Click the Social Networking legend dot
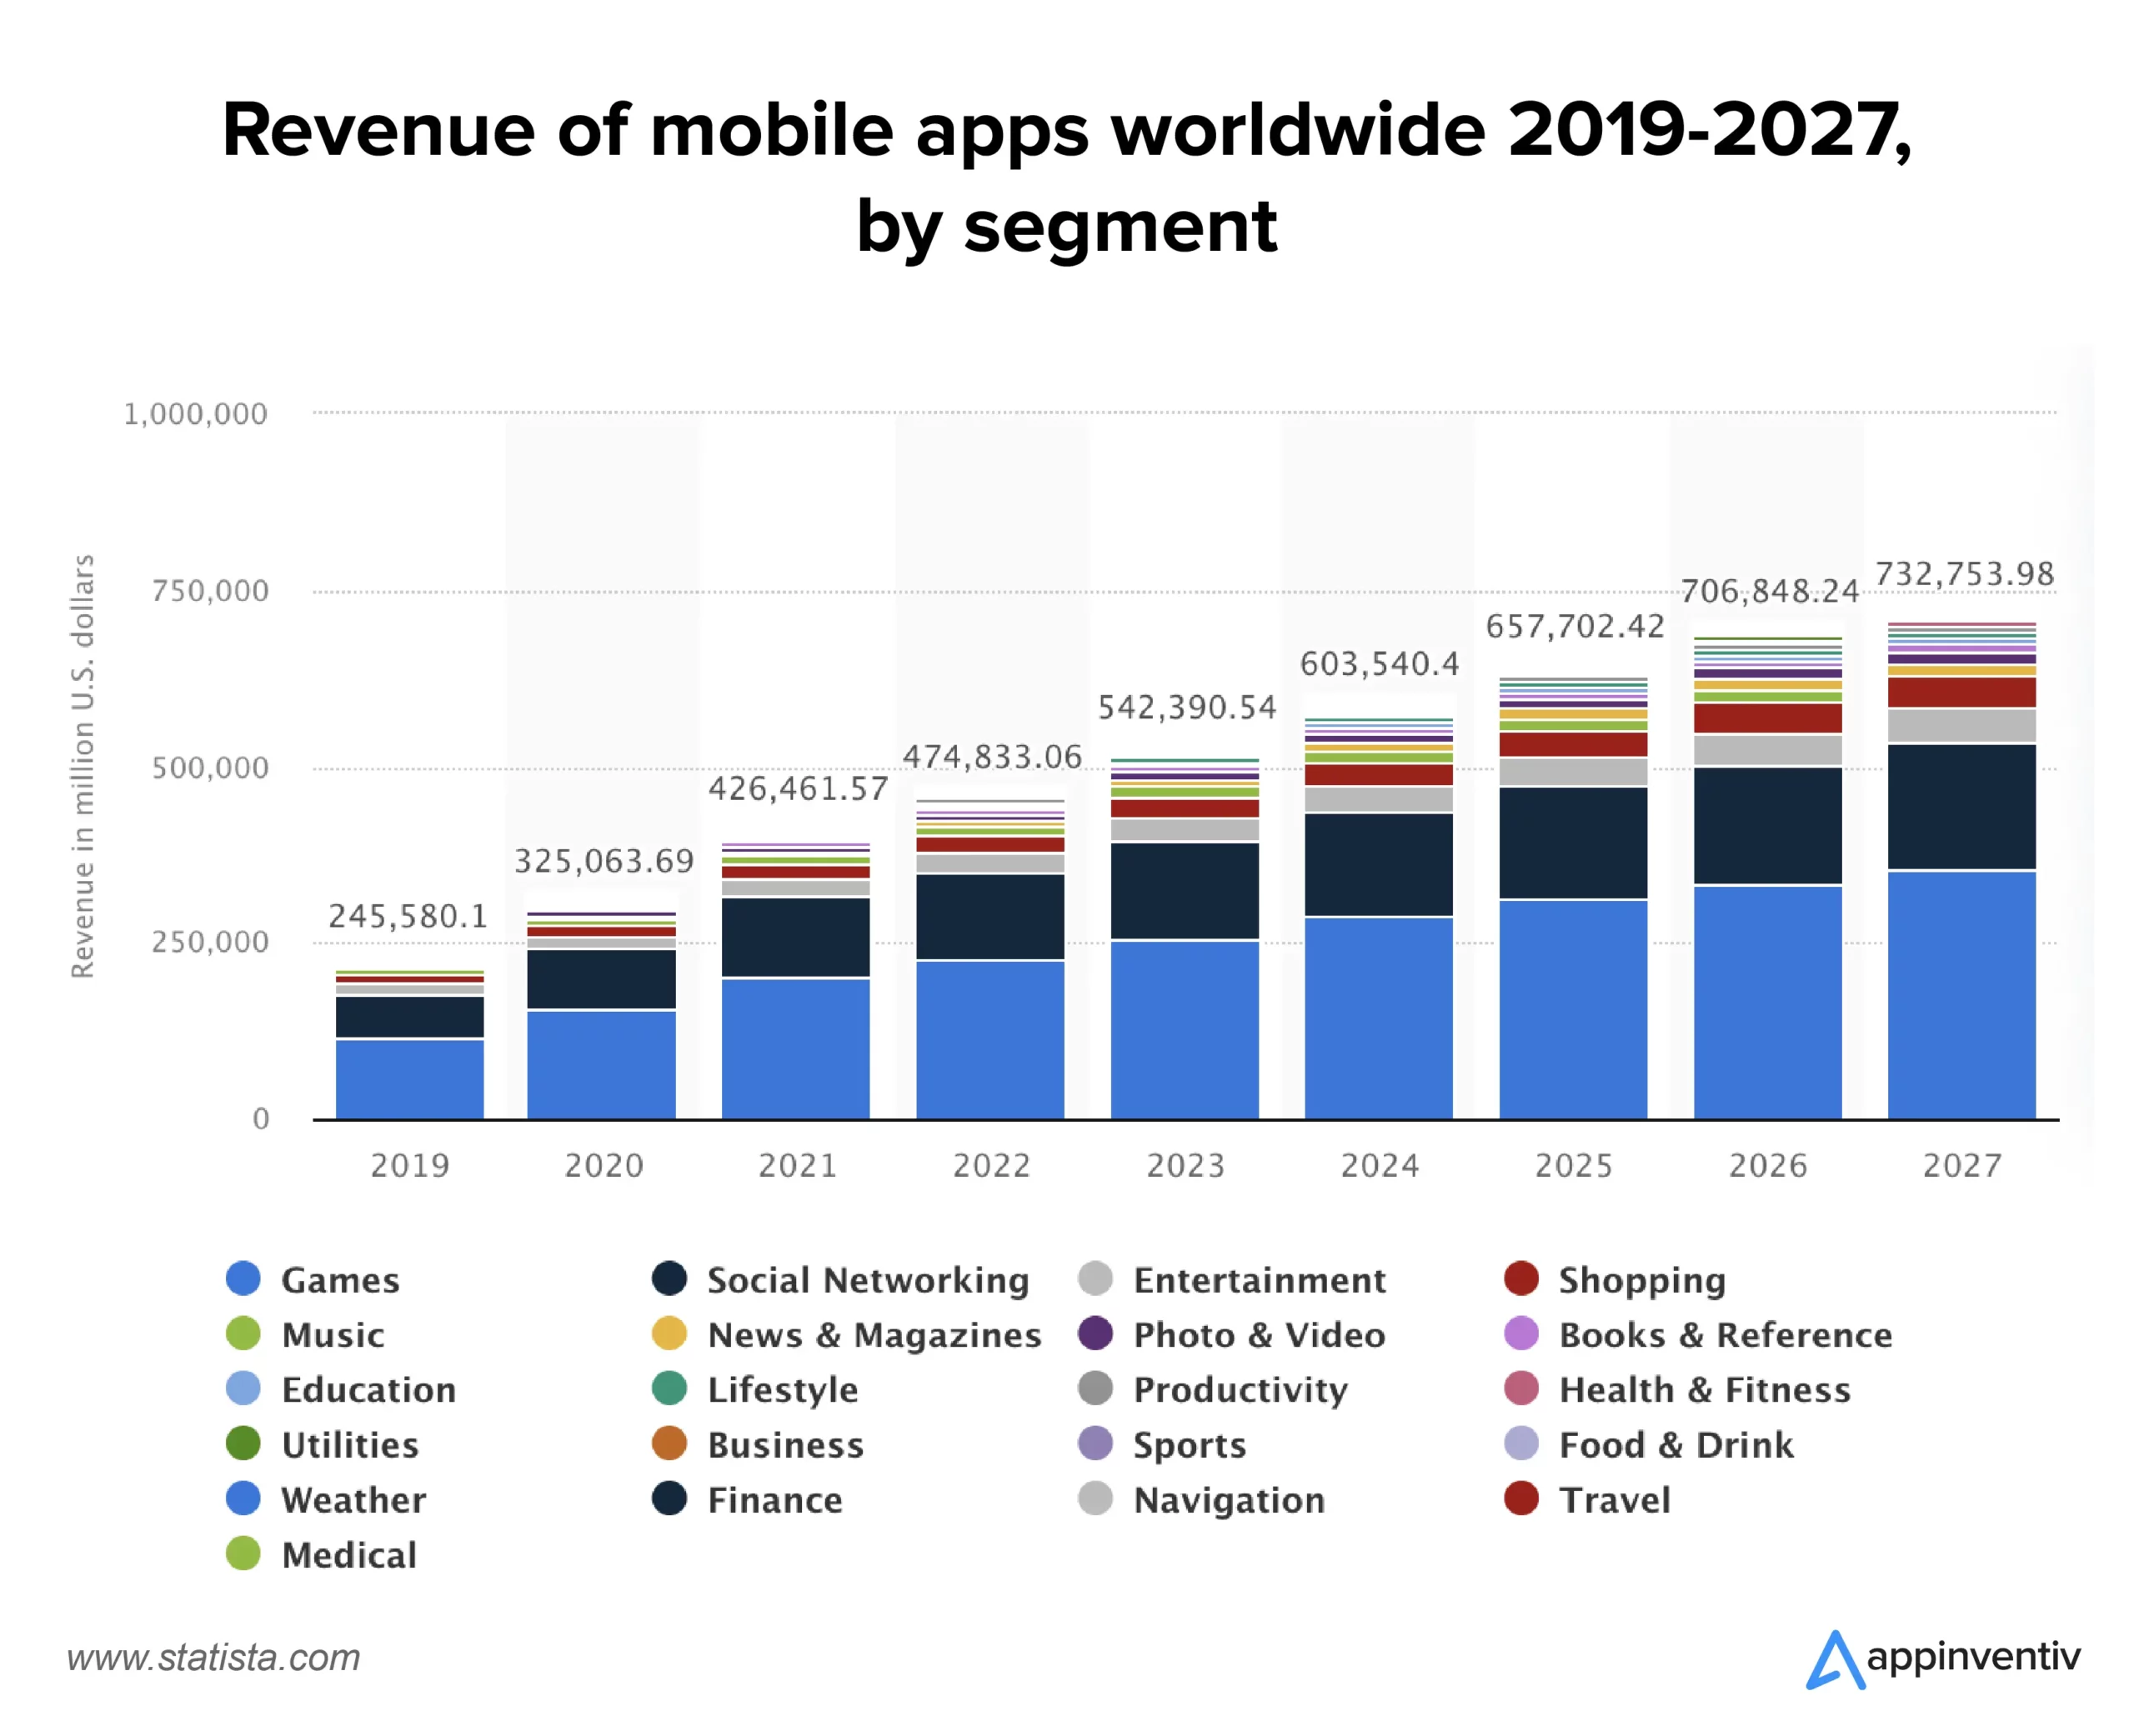Viewport: 2134px width, 1736px height. coord(669,1279)
